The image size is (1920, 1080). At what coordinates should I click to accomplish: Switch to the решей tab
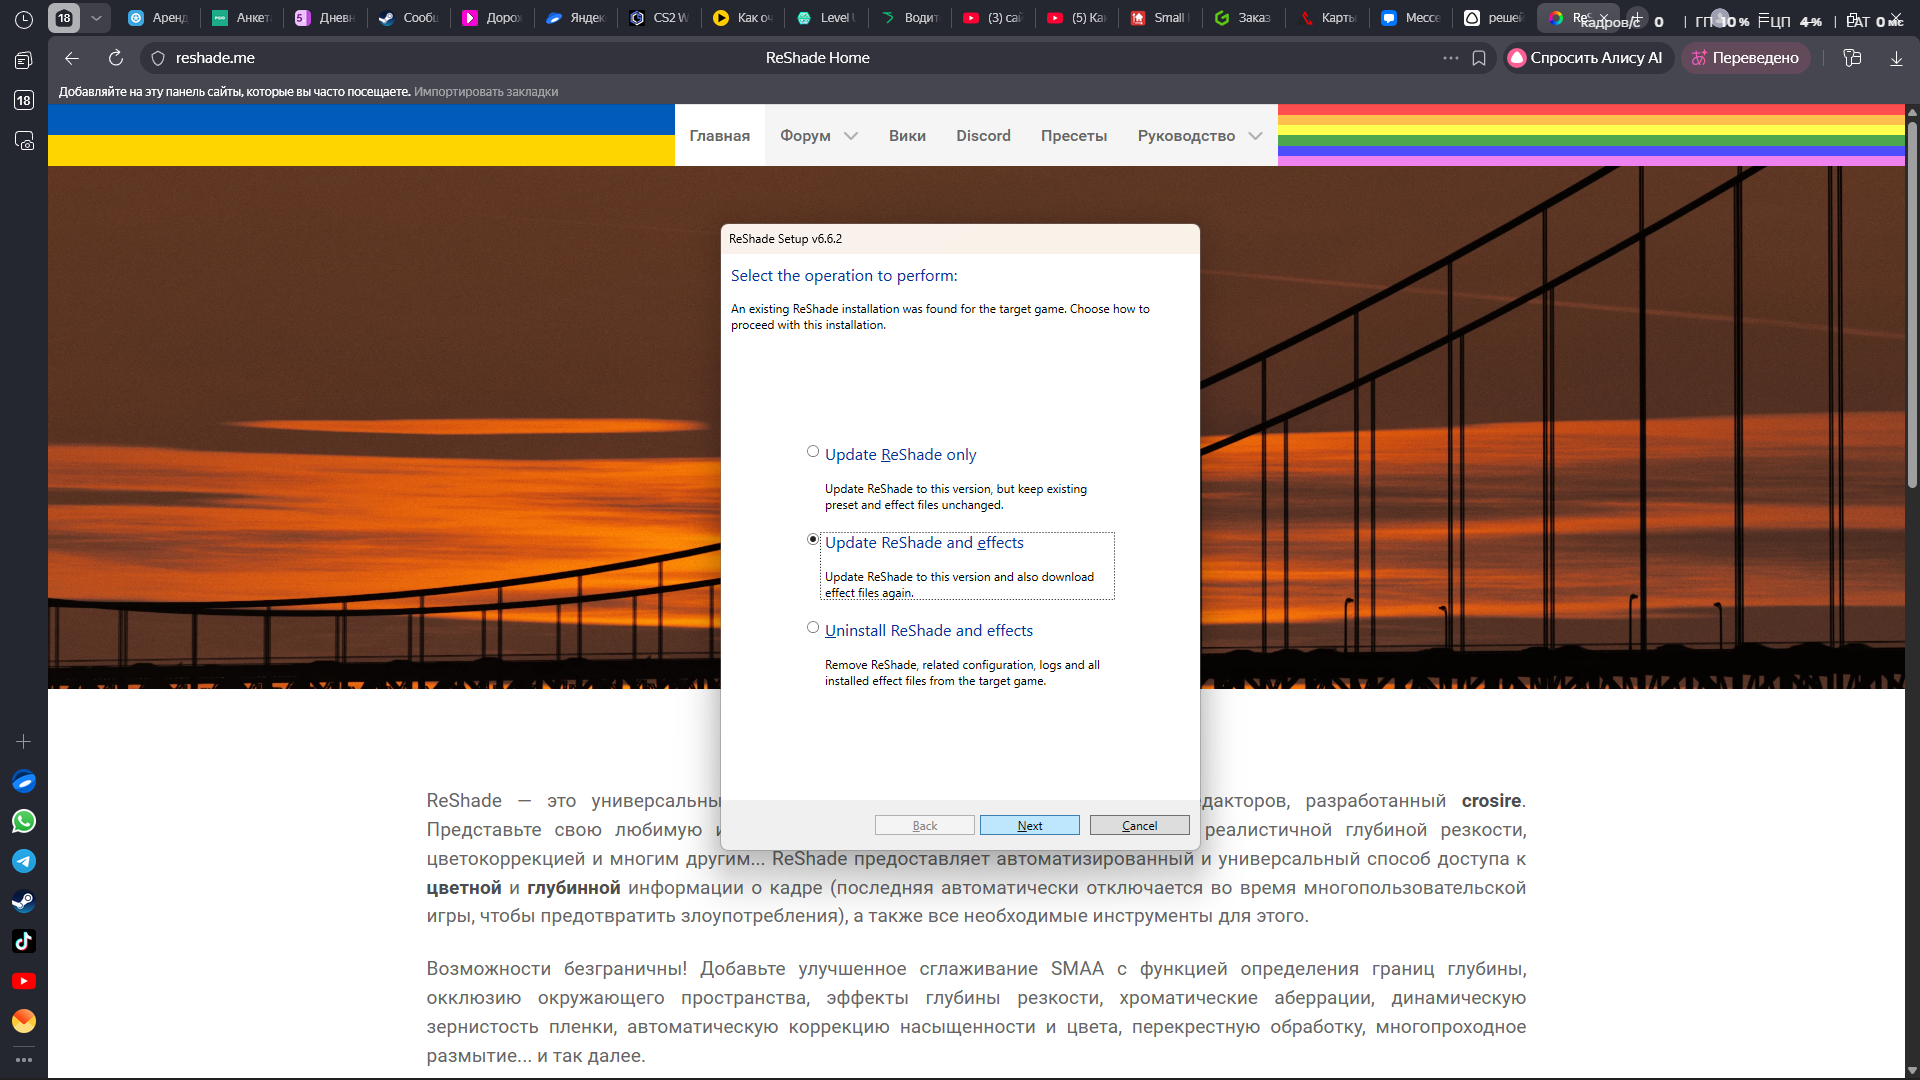[1494, 18]
